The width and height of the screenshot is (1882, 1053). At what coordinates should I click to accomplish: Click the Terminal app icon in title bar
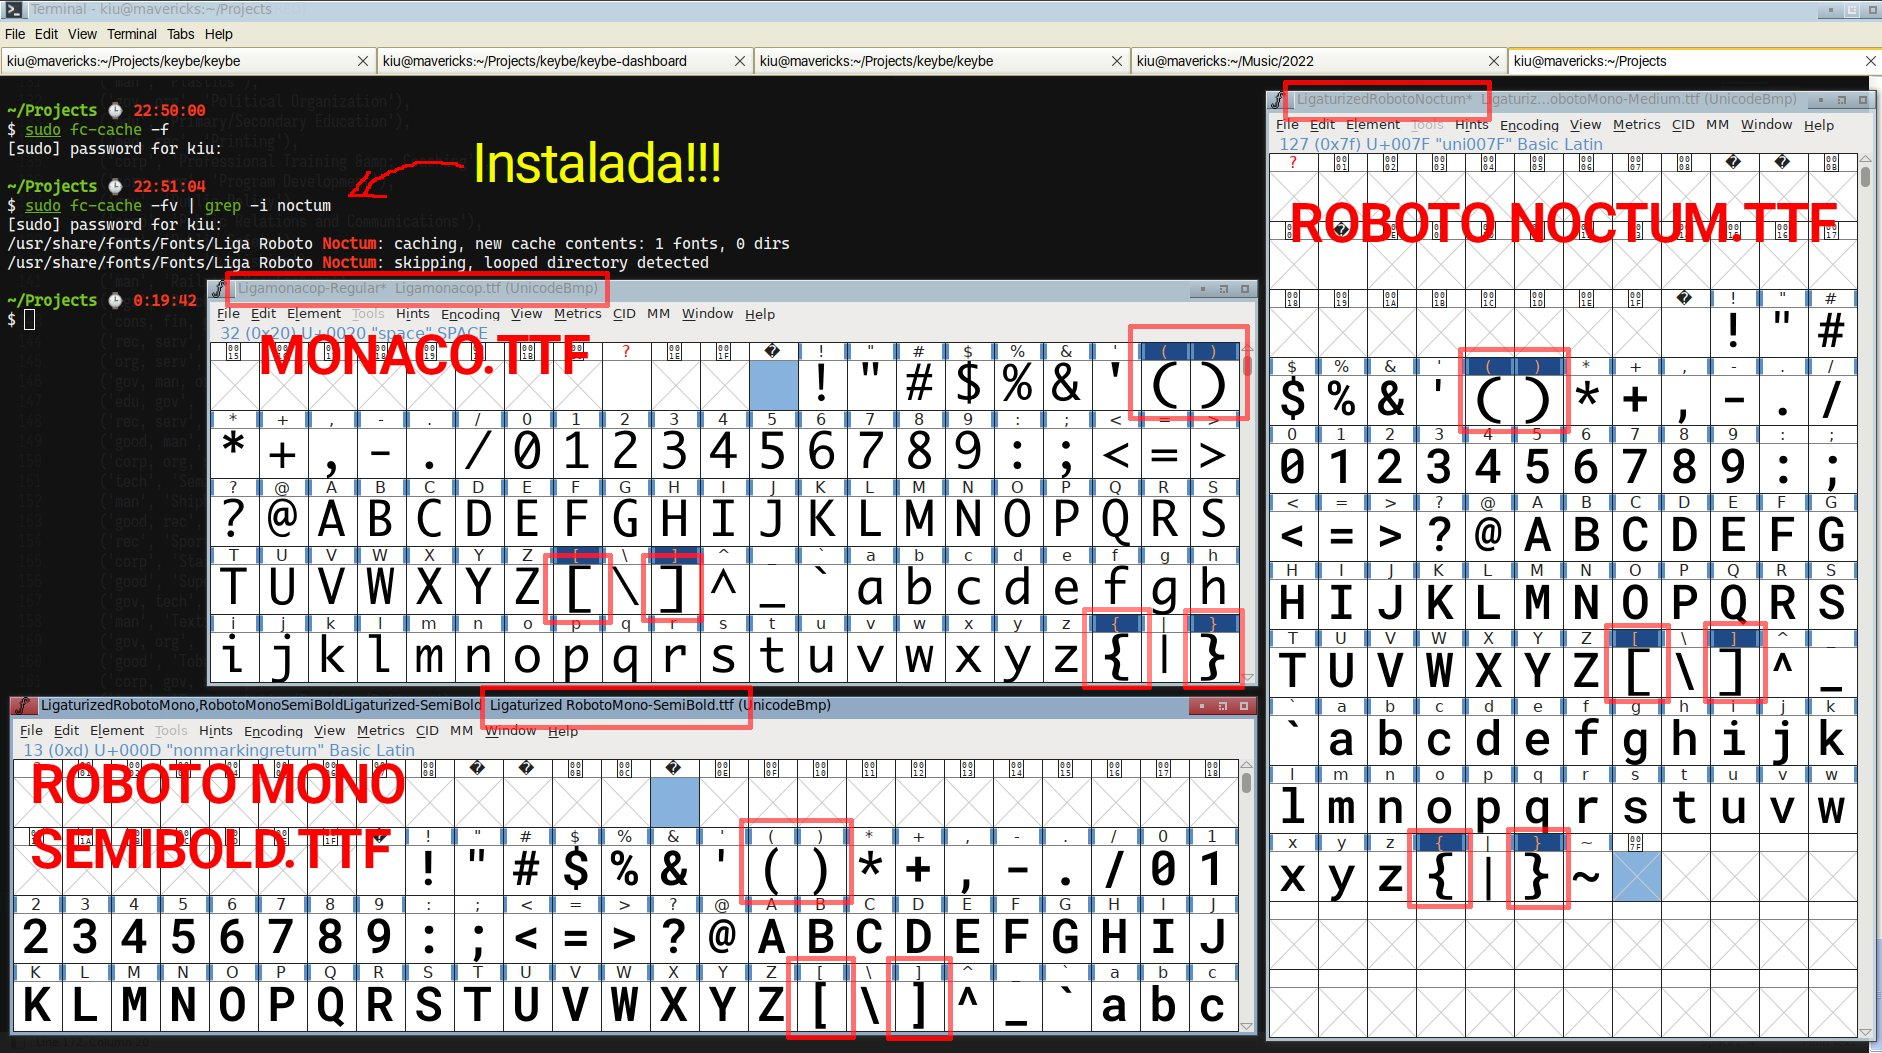pyautogui.click(x=12, y=10)
